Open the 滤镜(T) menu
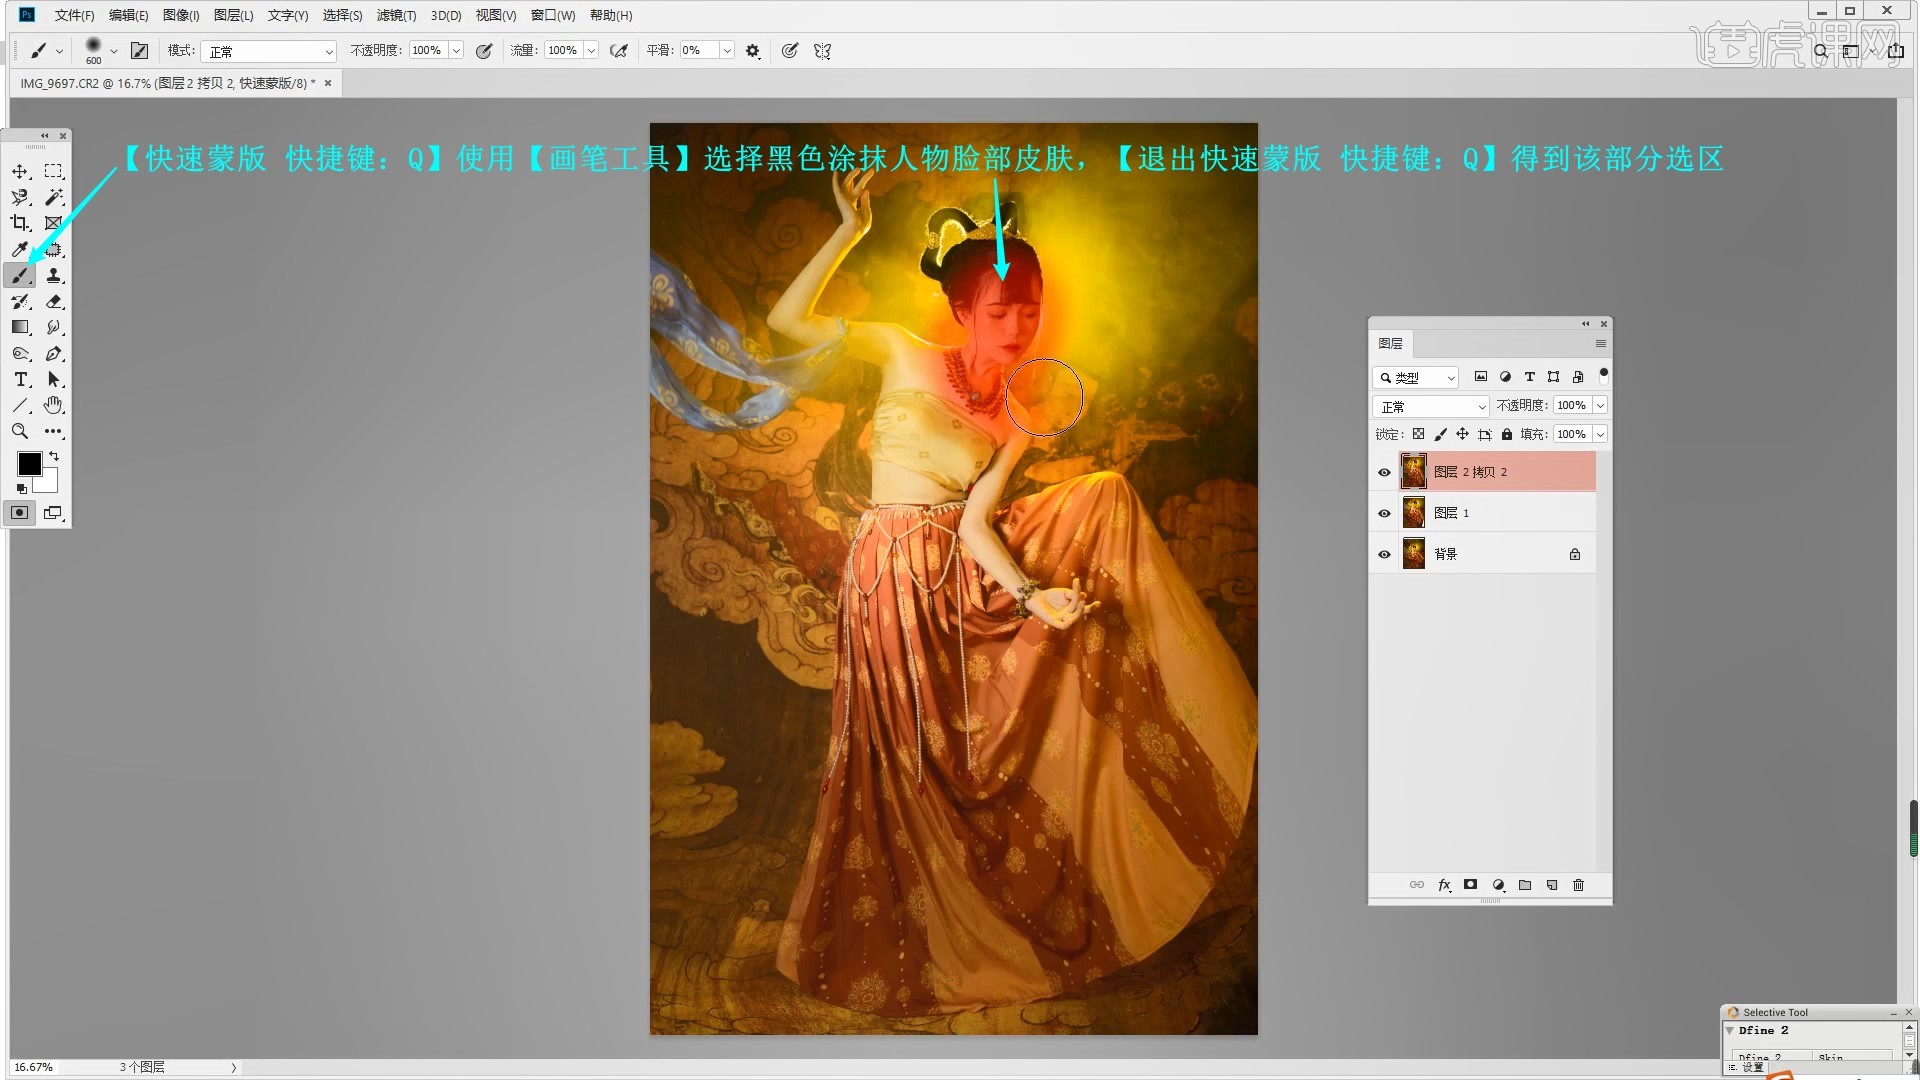 click(396, 15)
